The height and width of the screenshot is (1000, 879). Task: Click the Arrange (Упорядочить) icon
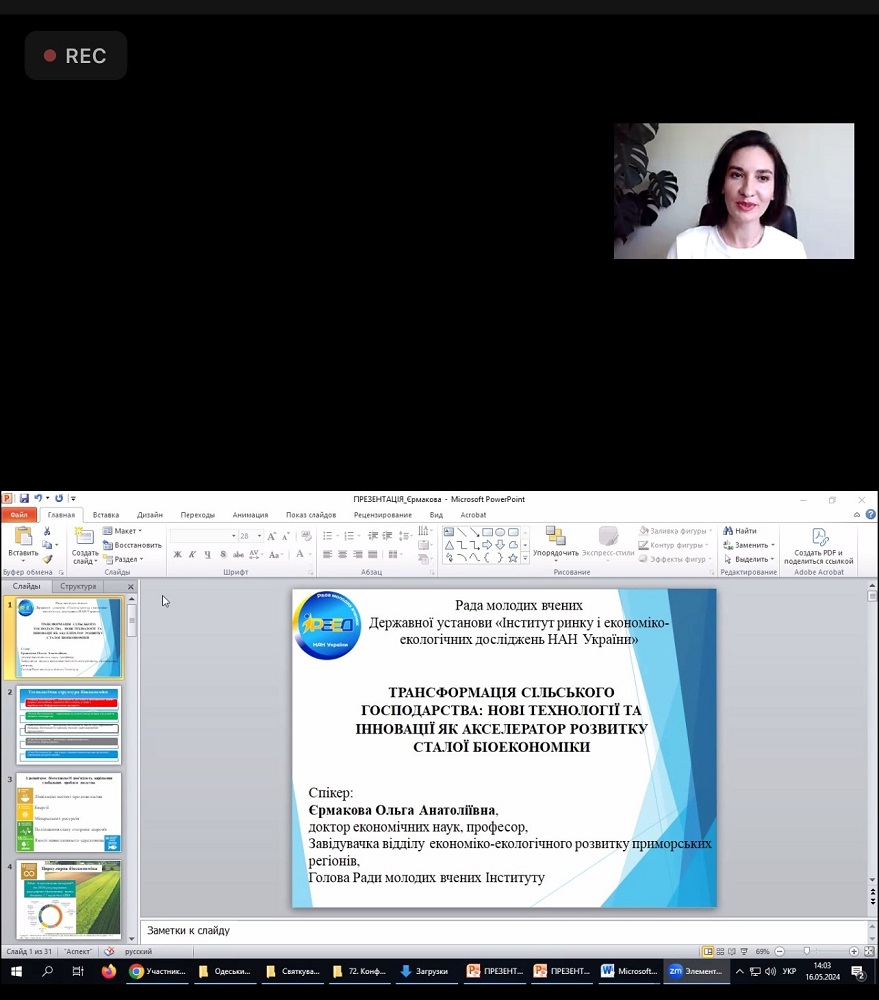point(555,537)
